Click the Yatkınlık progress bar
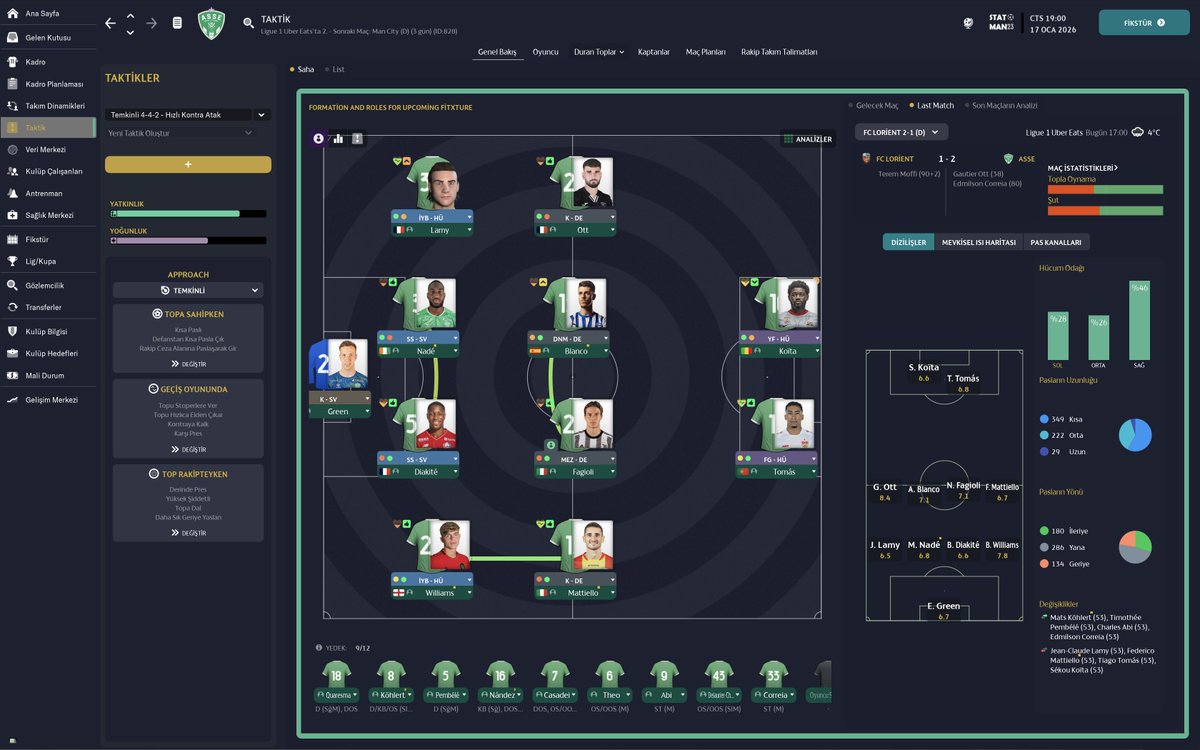Screen dimensions: 1200x750 coord(188,213)
